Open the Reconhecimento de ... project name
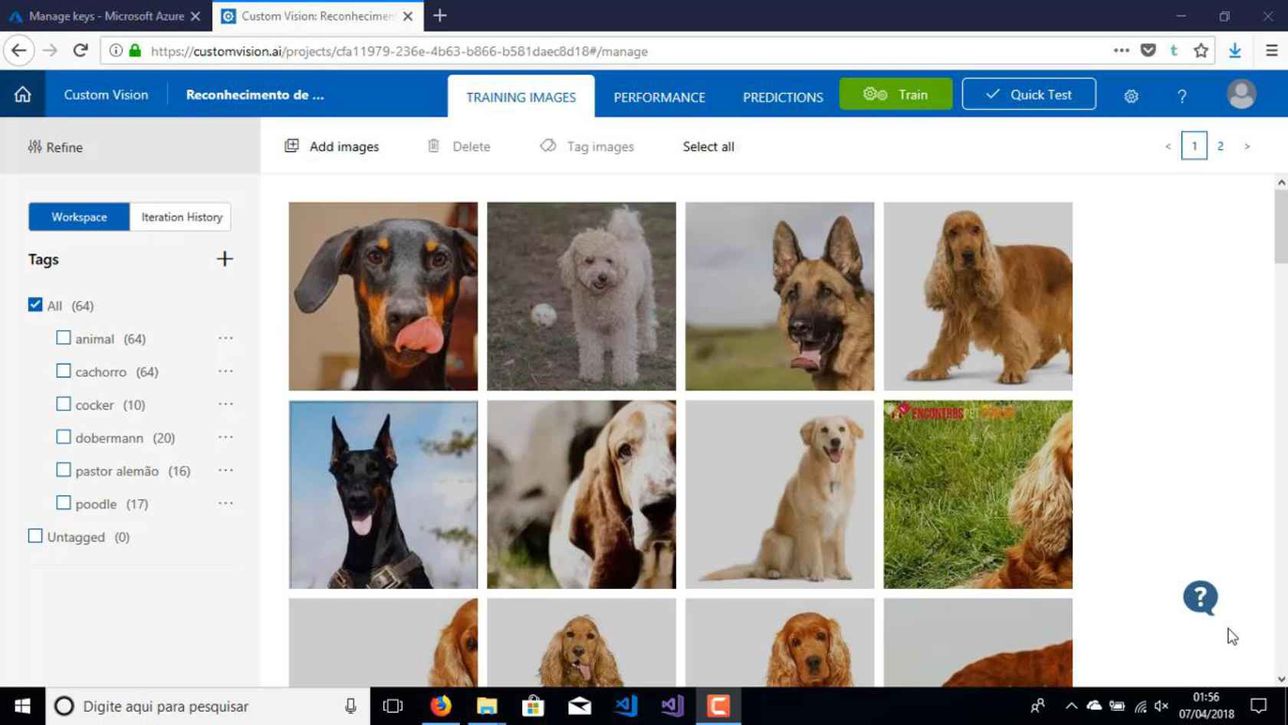This screenshot has height=725, width=1288. [x=255, y=95]
